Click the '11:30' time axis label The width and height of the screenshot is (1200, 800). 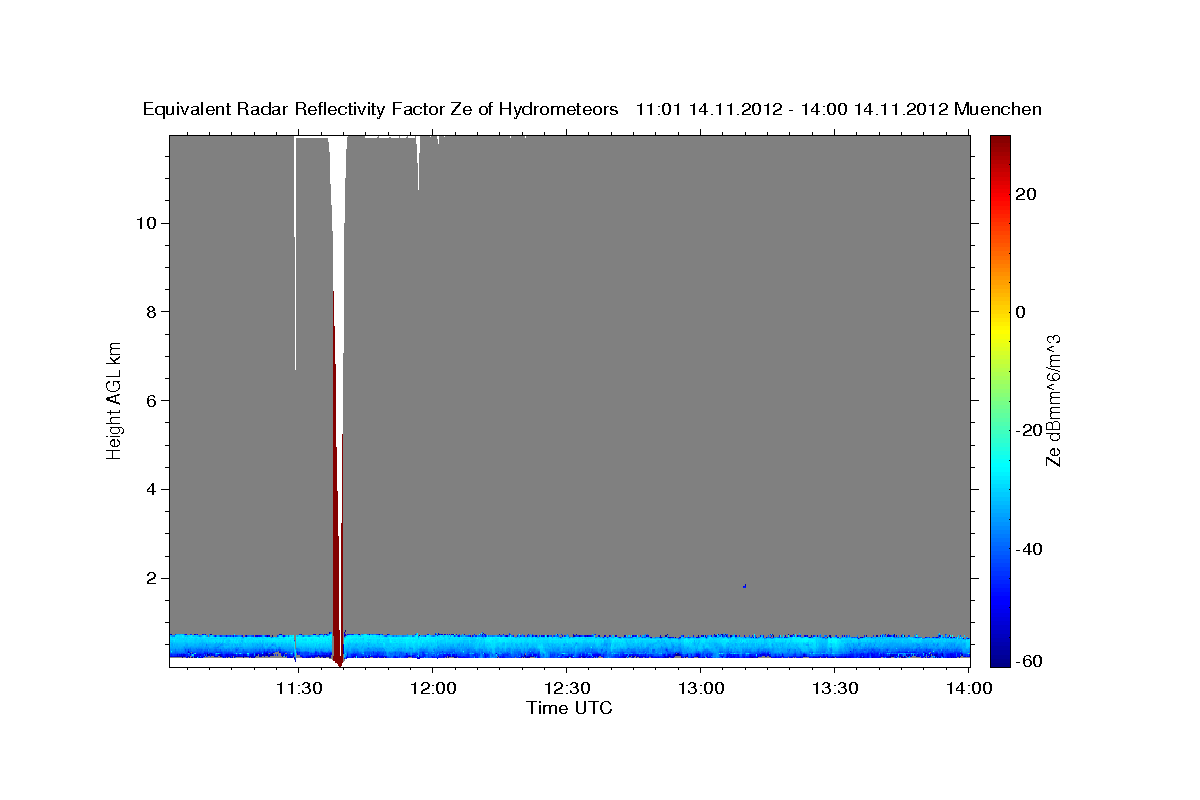point(298,688)
